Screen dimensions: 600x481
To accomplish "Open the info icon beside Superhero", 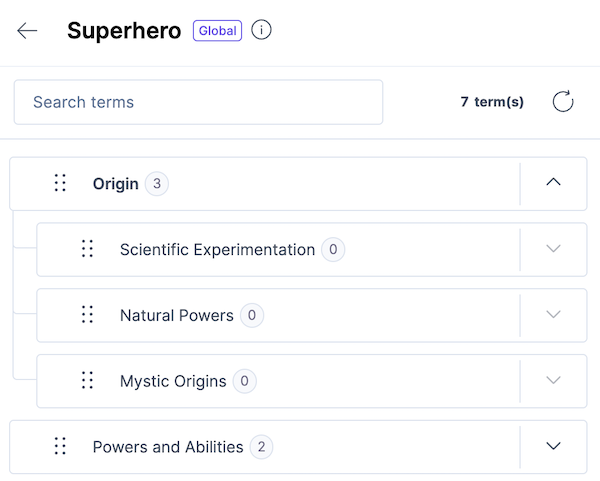I will [261, 30].
